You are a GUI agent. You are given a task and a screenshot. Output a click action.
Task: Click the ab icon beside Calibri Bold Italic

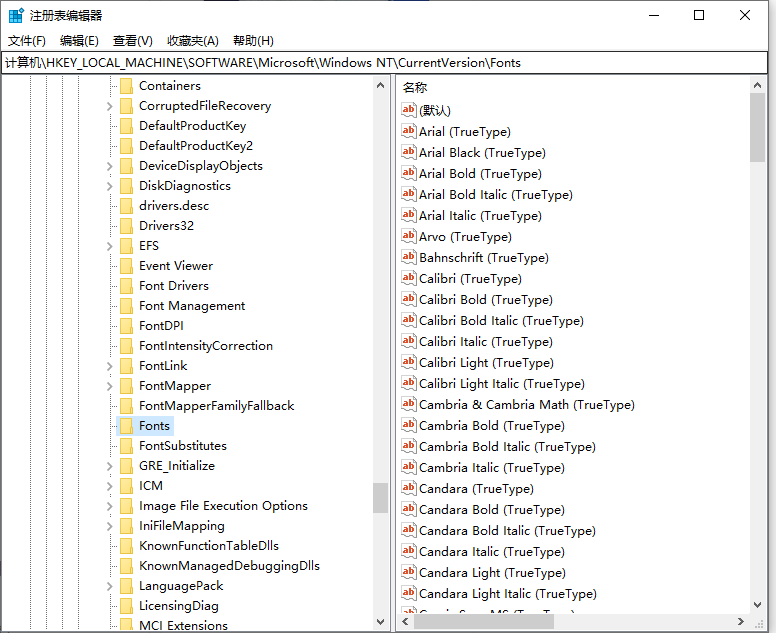pyautogui.click(x=408, y=320)
